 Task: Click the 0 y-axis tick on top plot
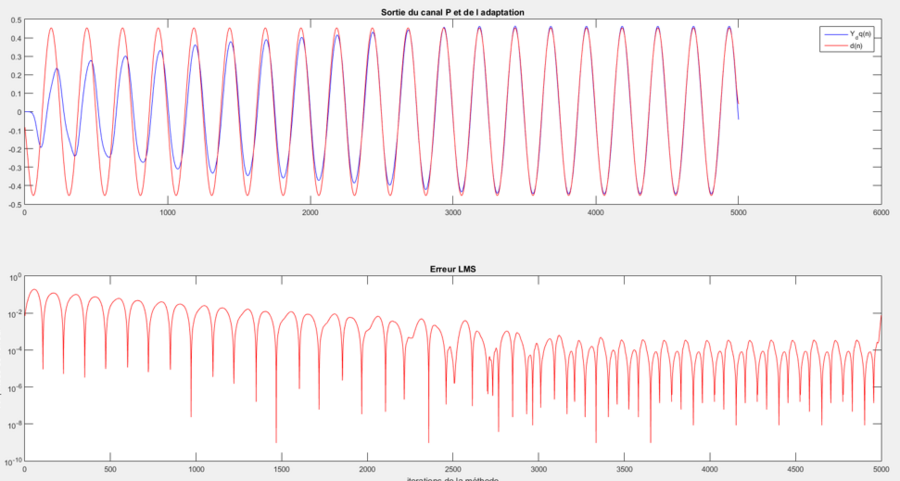[17, 112]
